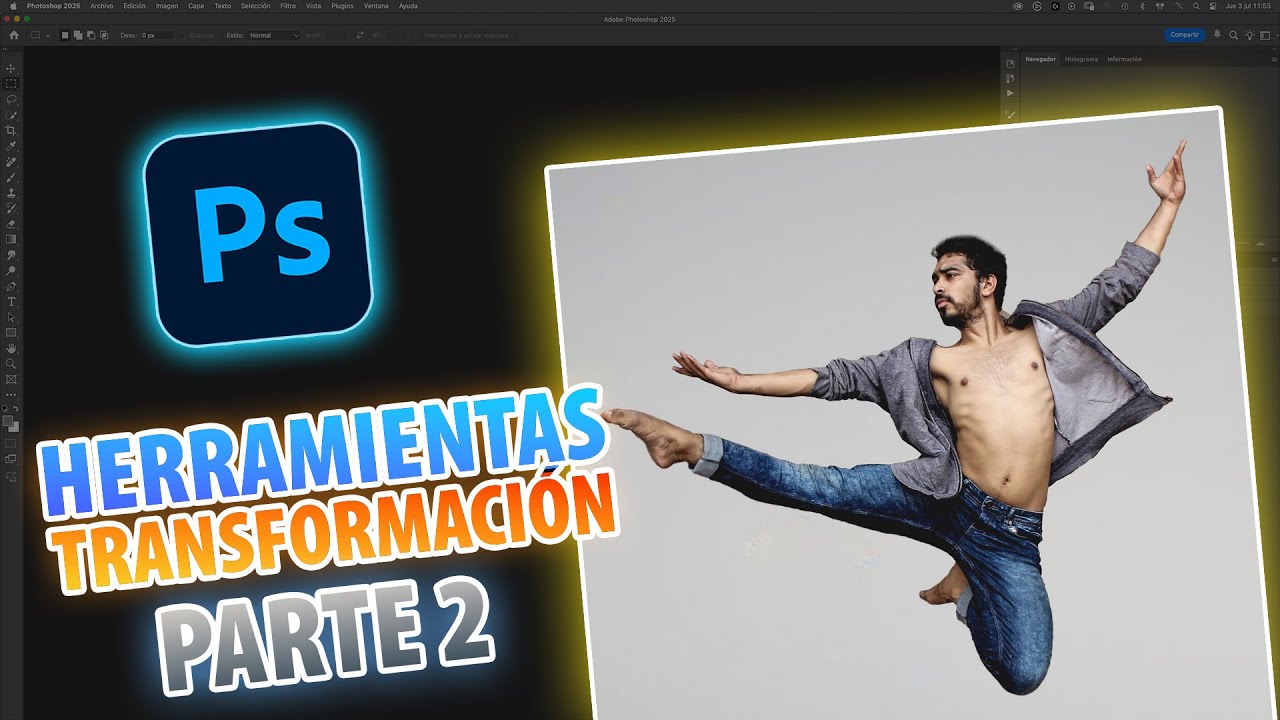Choose Add to selection mode
The width and height of the screenshot is (1280, 720).
[x=78, y=35]
